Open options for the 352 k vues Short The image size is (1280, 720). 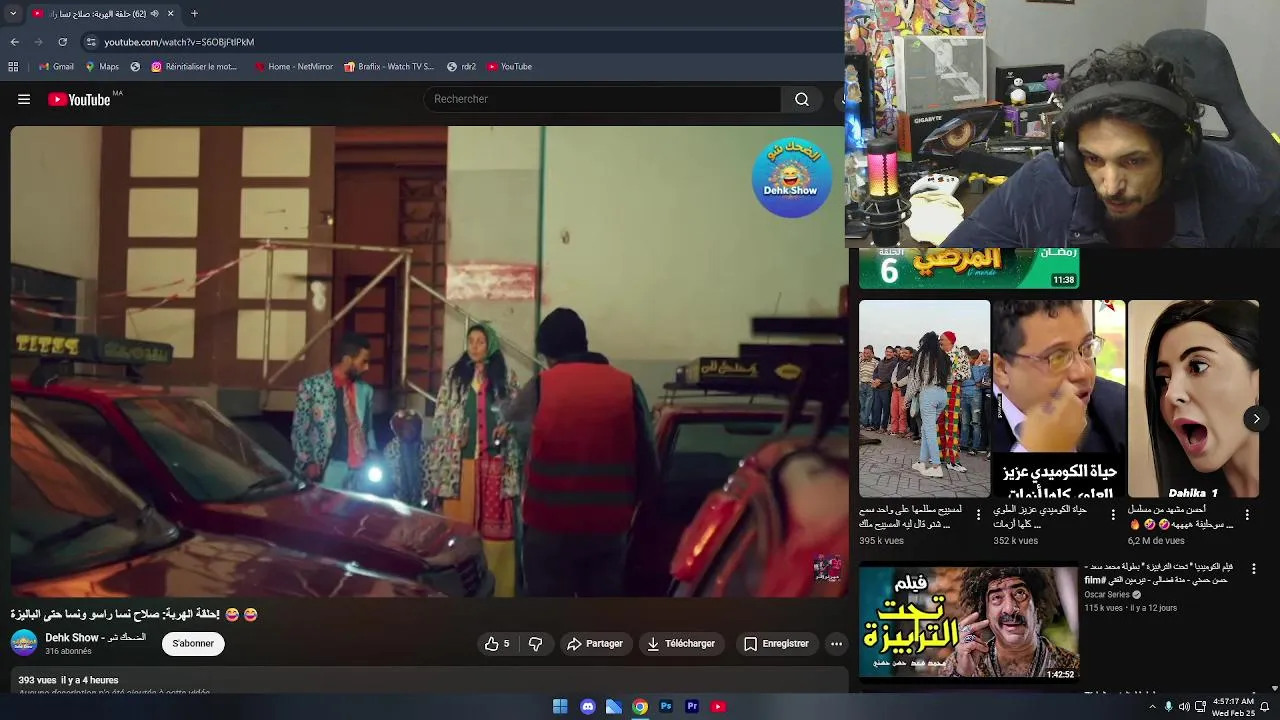pyautogui.click(x=1113, y=515)
